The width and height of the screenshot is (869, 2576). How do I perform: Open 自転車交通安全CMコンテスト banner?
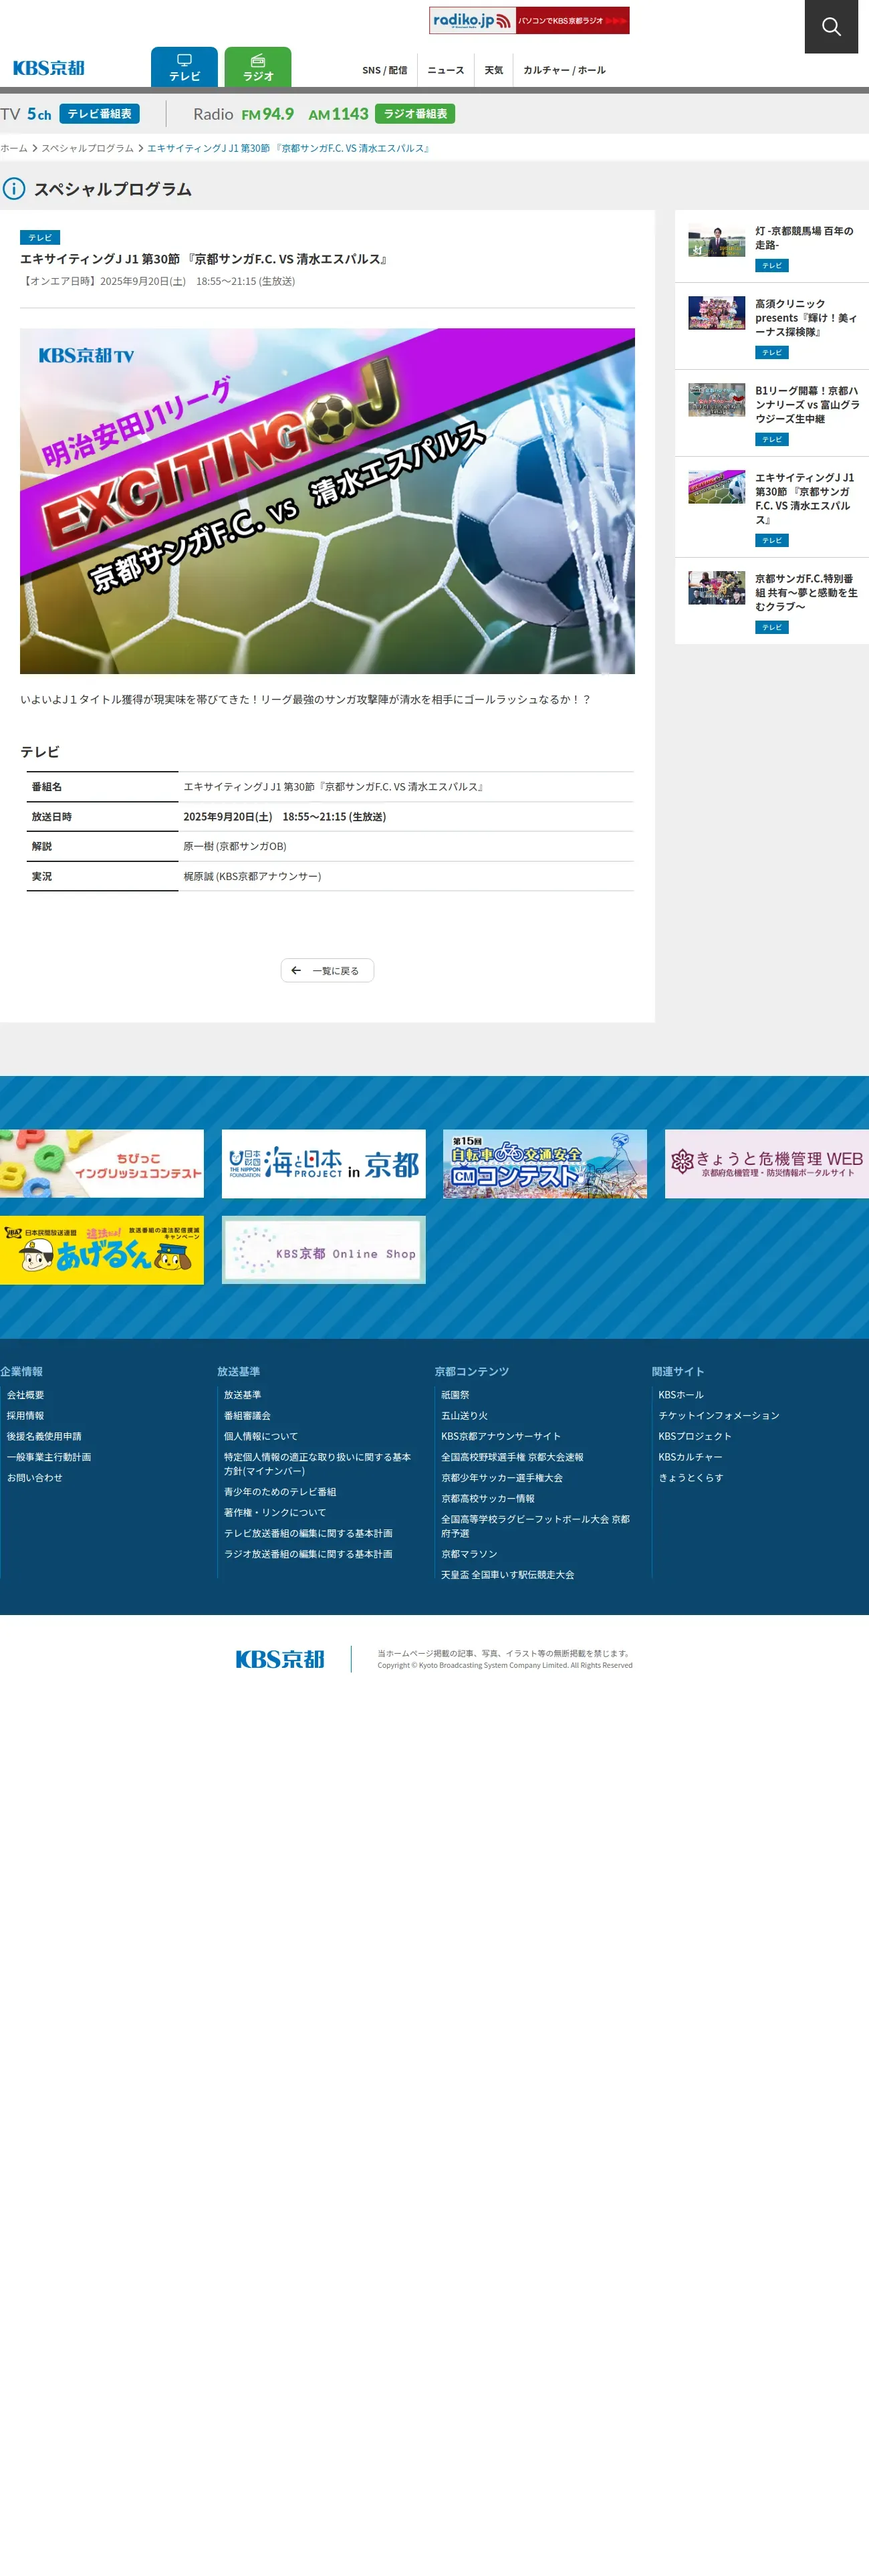545,1164
